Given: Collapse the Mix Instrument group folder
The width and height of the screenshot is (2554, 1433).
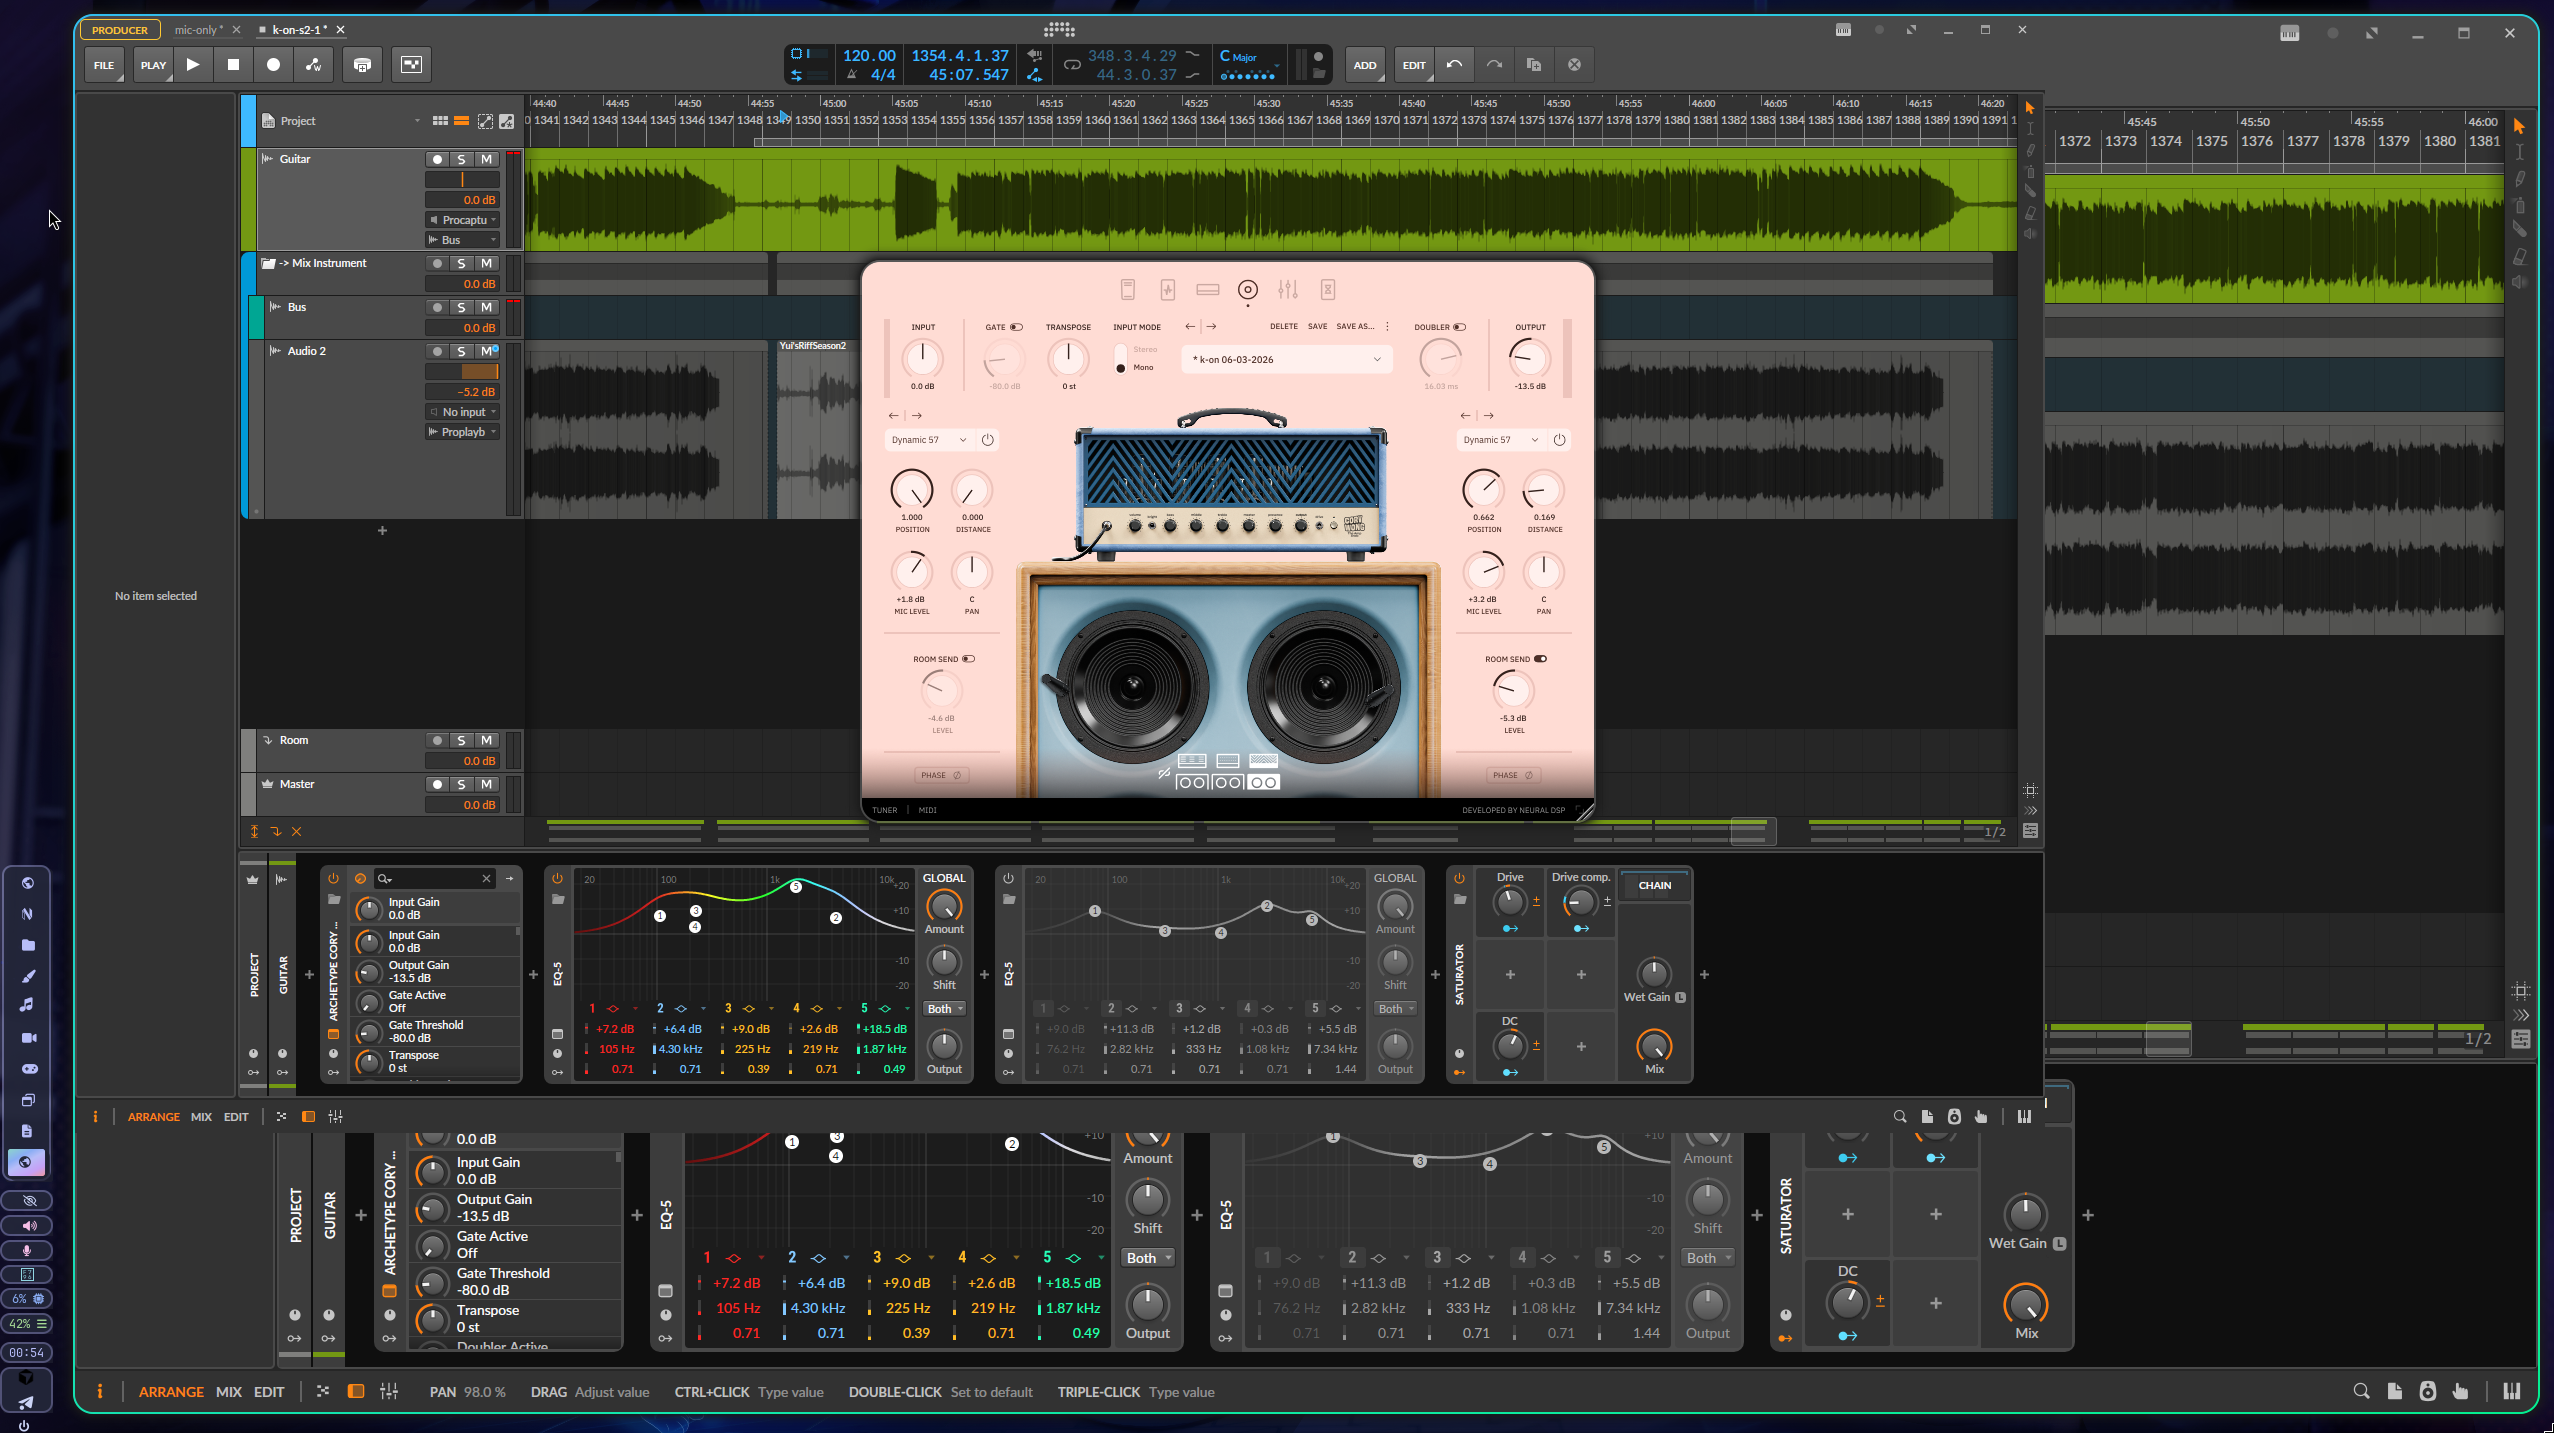Looking at the screenshot, I should pos(268,264).
